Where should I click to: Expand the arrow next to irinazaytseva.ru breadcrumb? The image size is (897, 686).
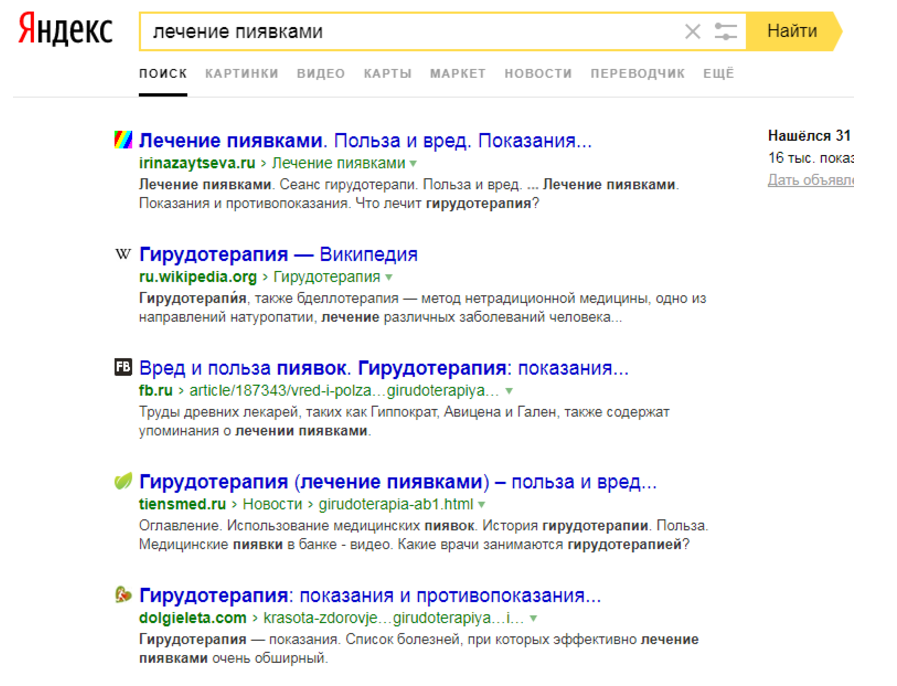click(x=413, y=164)
